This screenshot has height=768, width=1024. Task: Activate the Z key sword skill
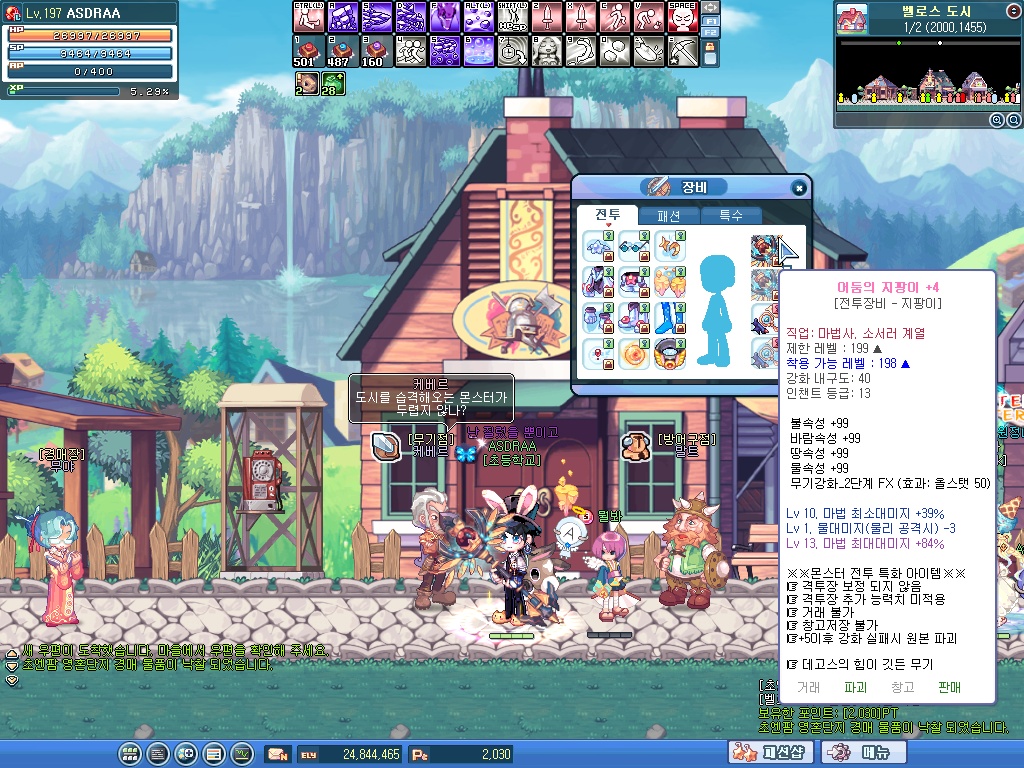coord(546,16)
